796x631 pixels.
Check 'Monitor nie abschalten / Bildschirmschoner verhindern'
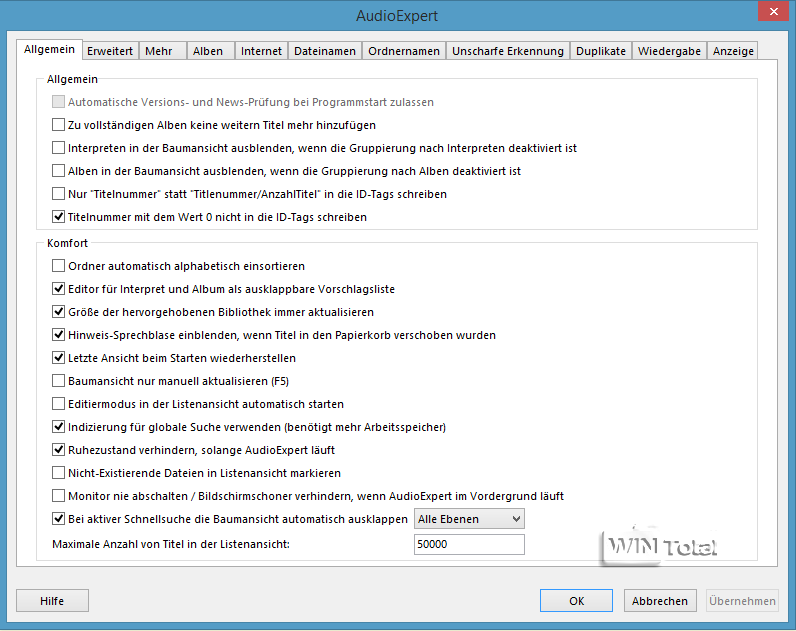(58, 496)
